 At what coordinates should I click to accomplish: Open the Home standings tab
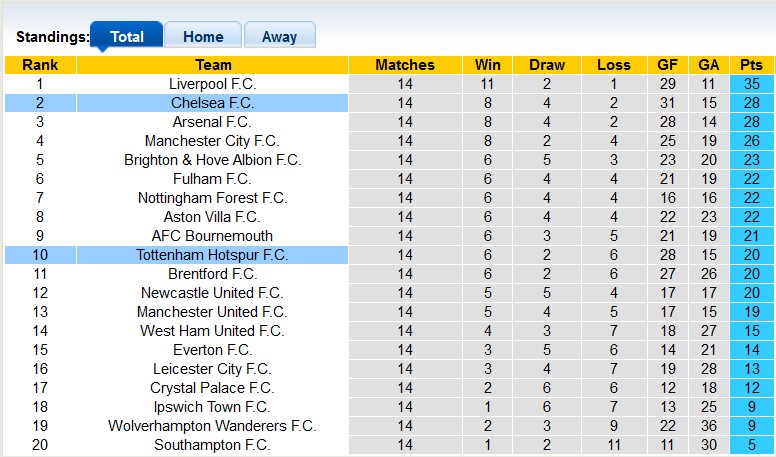(x=203, y=37)
